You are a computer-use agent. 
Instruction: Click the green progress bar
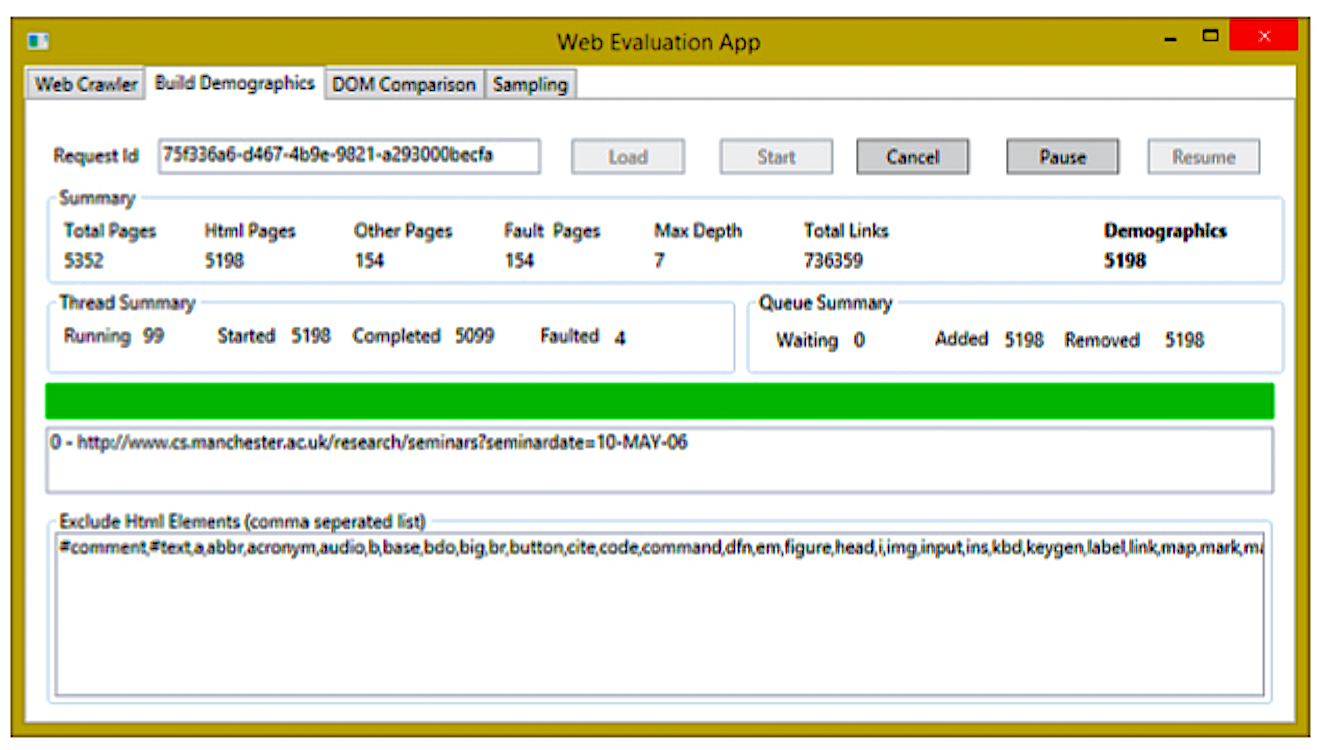659,401
